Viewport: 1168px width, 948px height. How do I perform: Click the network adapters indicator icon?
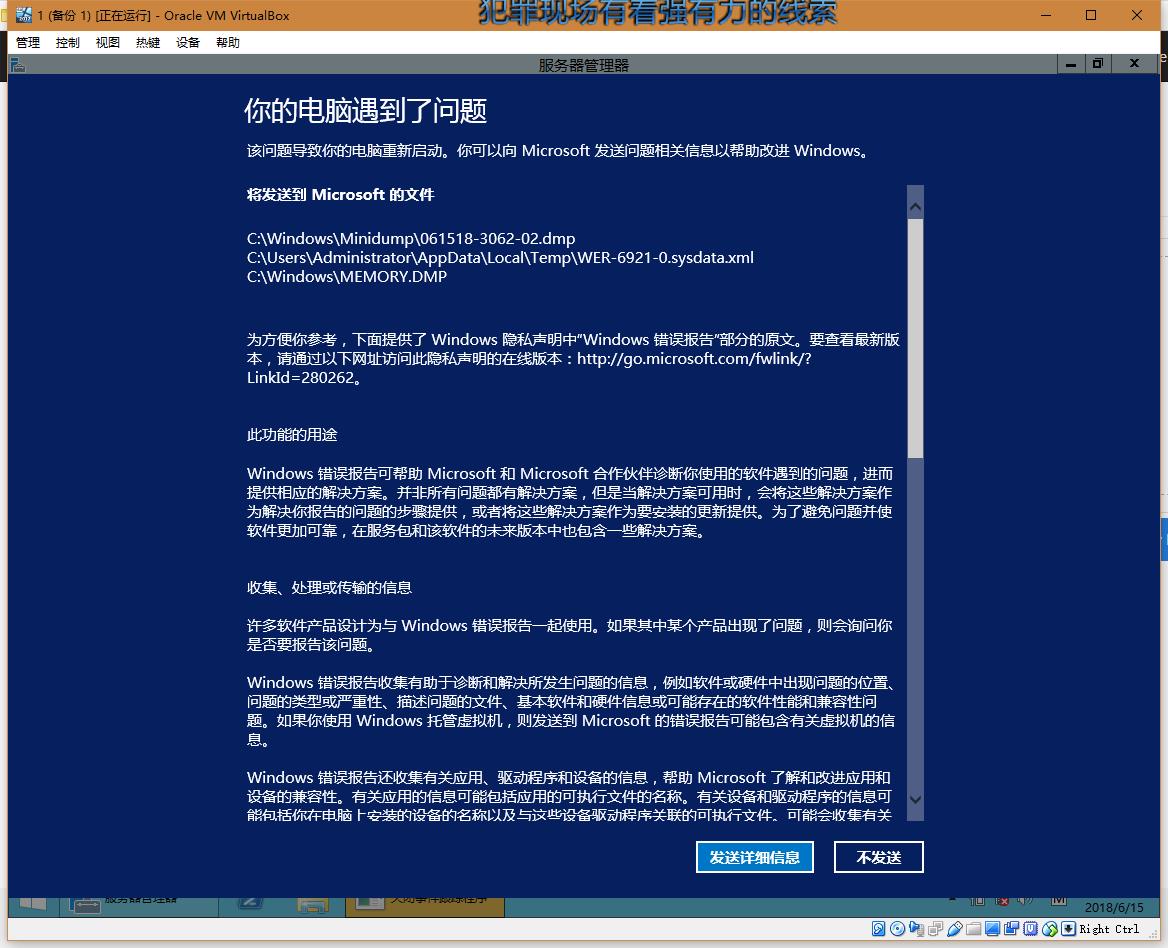point(936,929)
